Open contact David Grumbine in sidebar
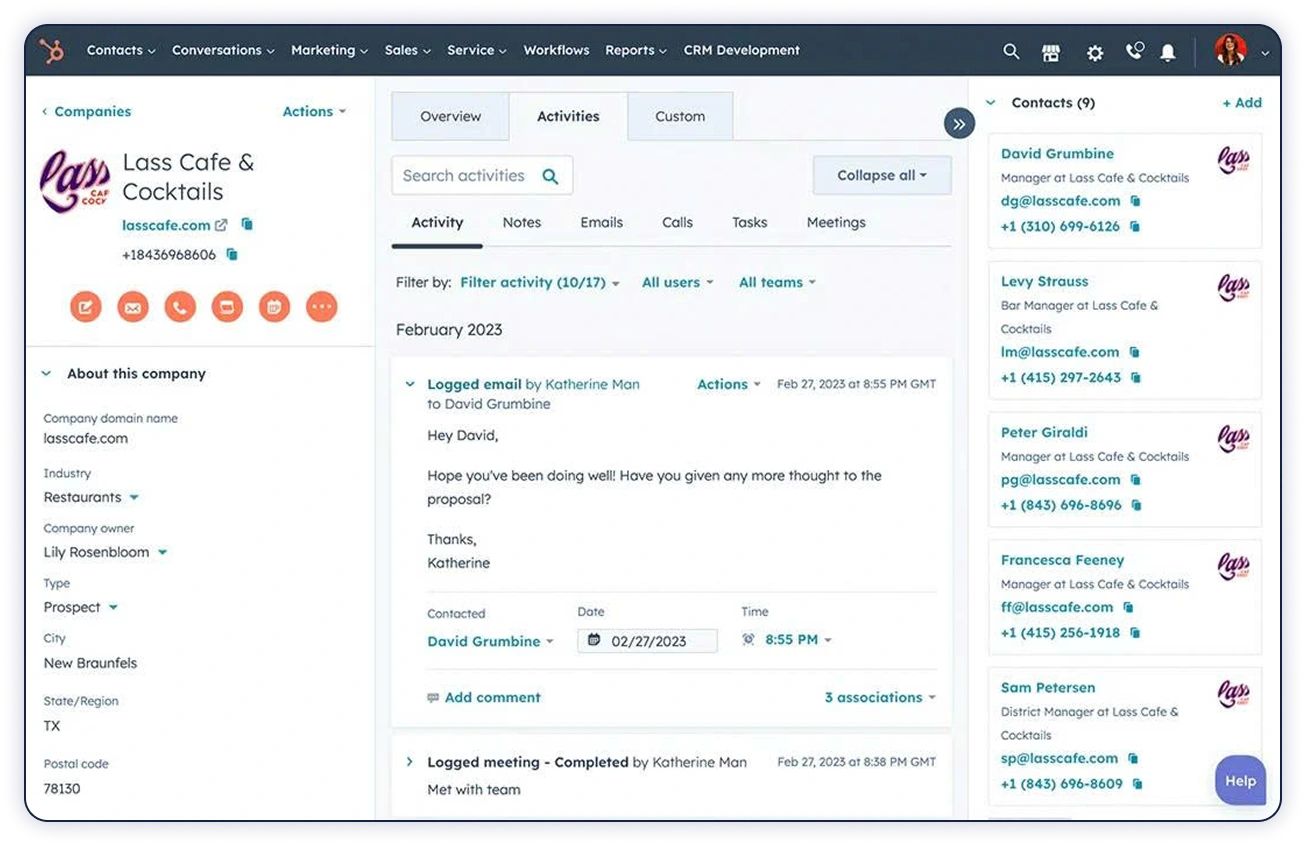This screenshot has width=1306, height=846. pos(1057,154)
